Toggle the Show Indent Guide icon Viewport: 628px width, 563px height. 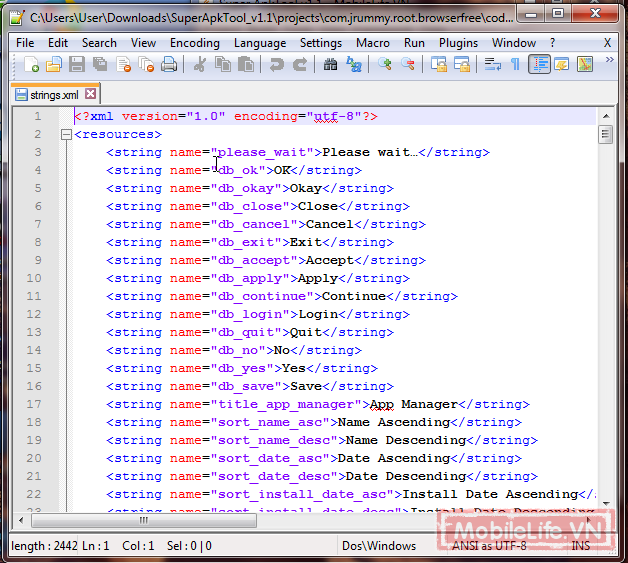point(539,64)
